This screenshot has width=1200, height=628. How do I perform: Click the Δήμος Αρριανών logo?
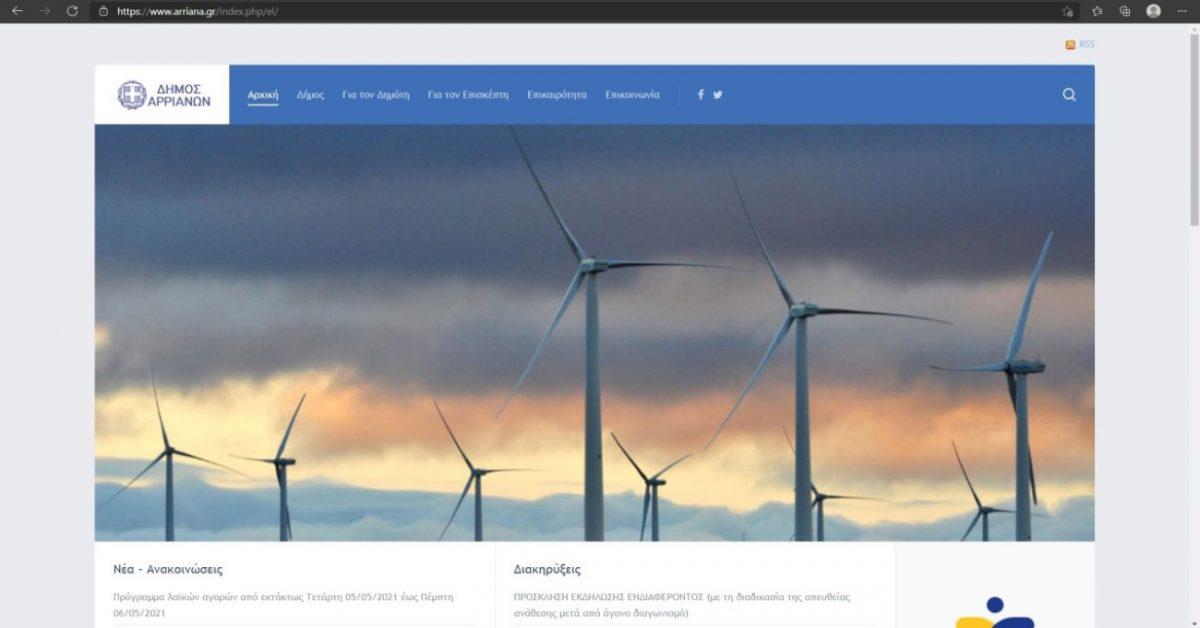163,95
